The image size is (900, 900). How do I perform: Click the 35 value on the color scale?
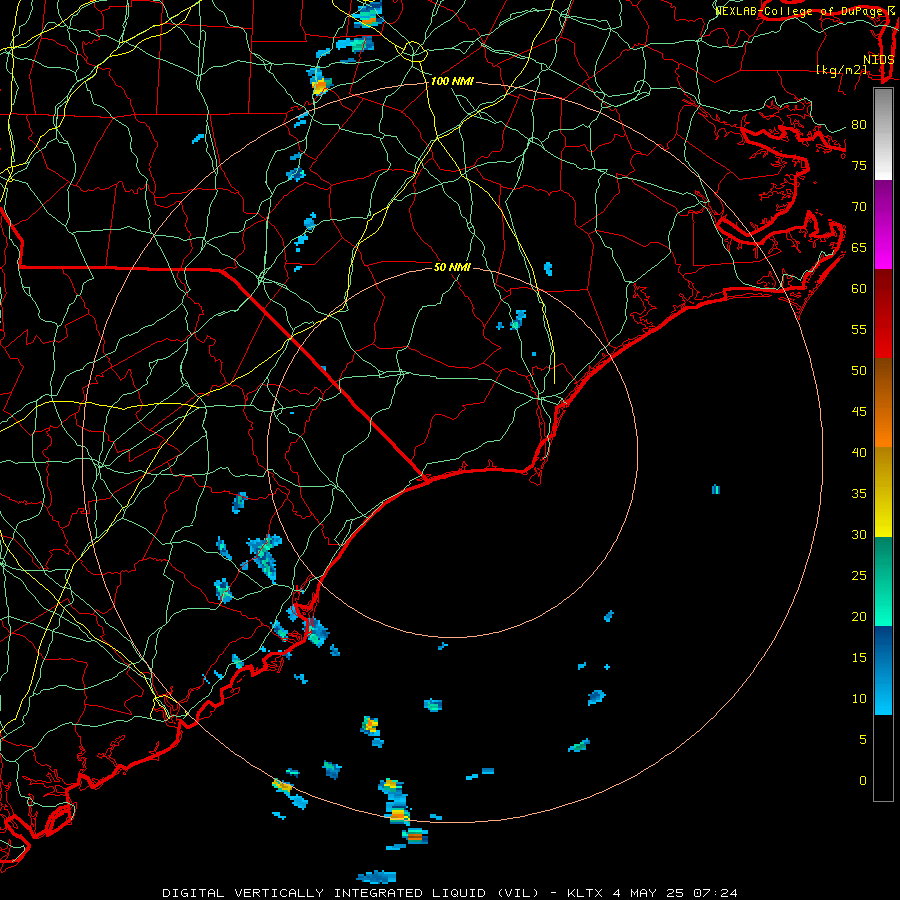point(859,494)
